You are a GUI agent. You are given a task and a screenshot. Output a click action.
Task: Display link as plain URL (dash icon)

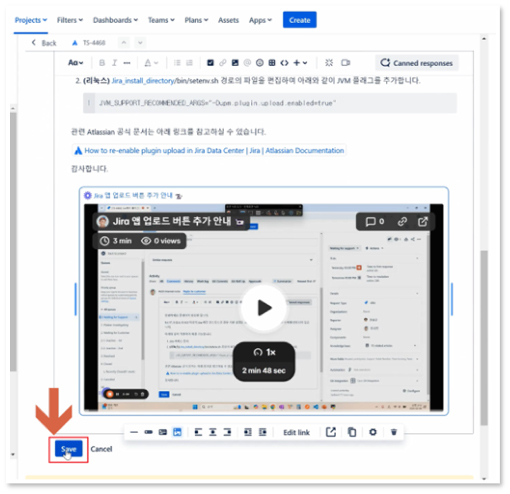(x=134, y=432)
